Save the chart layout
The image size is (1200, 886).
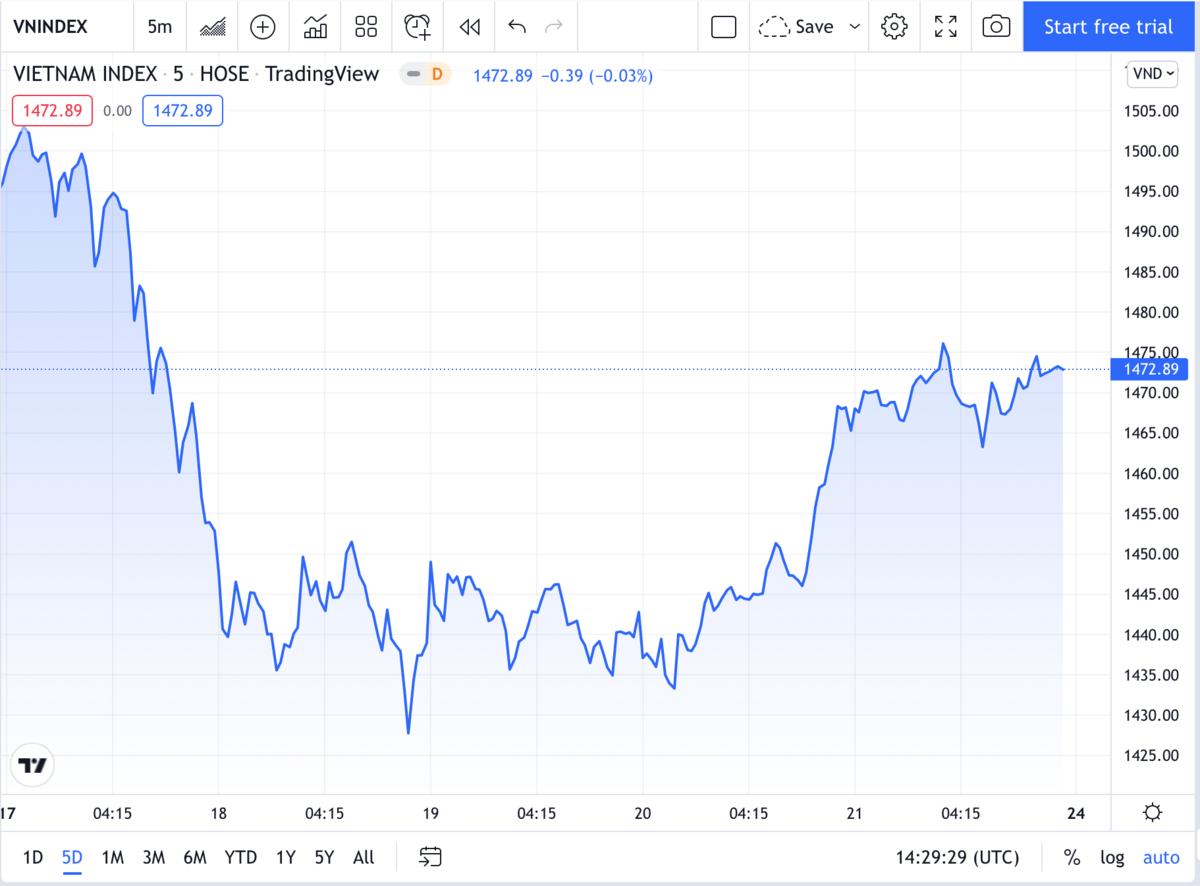796,27
